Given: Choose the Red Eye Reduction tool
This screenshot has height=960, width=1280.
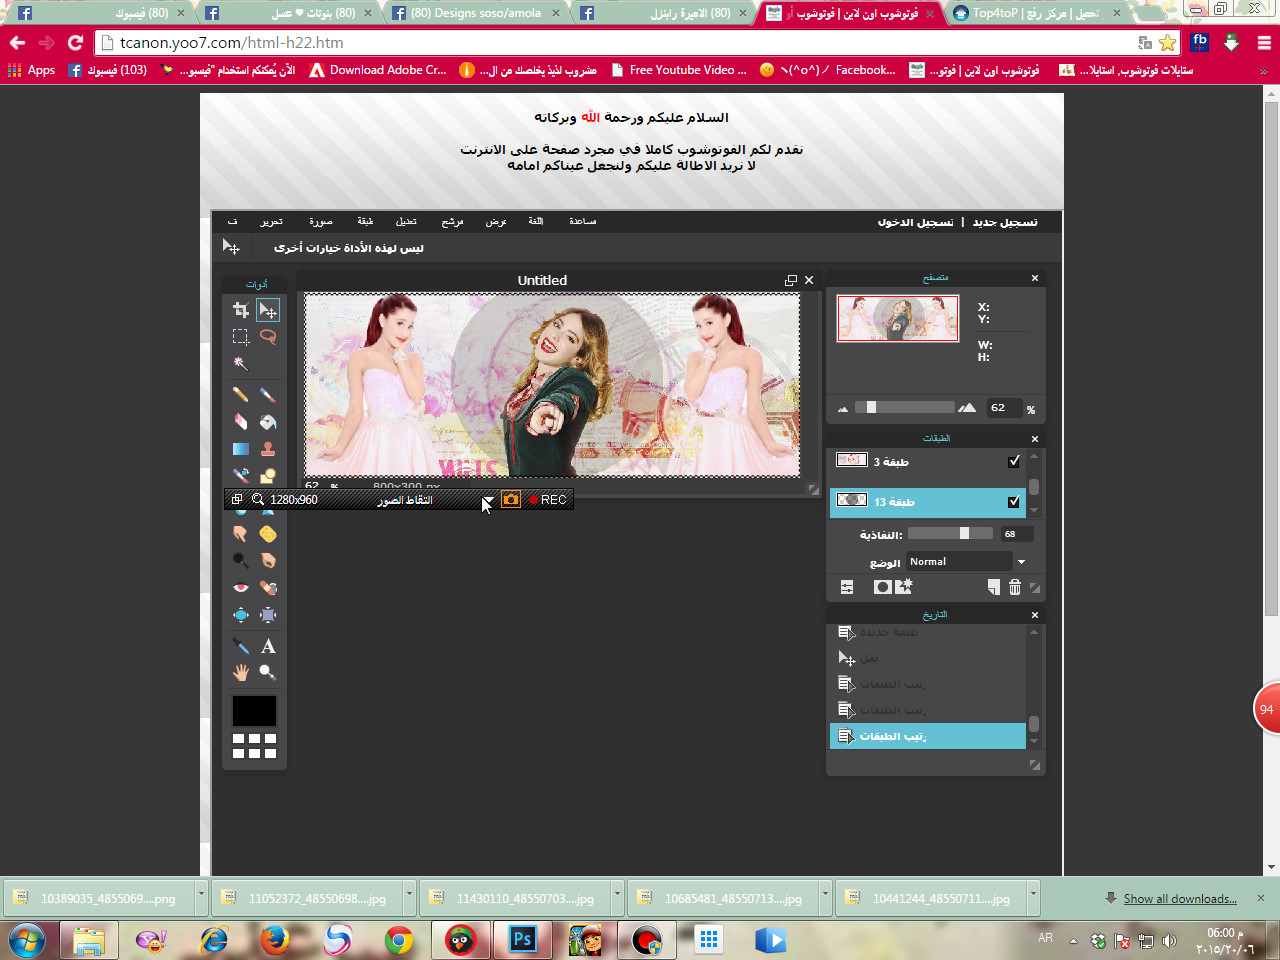Looking at the screenshot, I should tap(241, 588).
